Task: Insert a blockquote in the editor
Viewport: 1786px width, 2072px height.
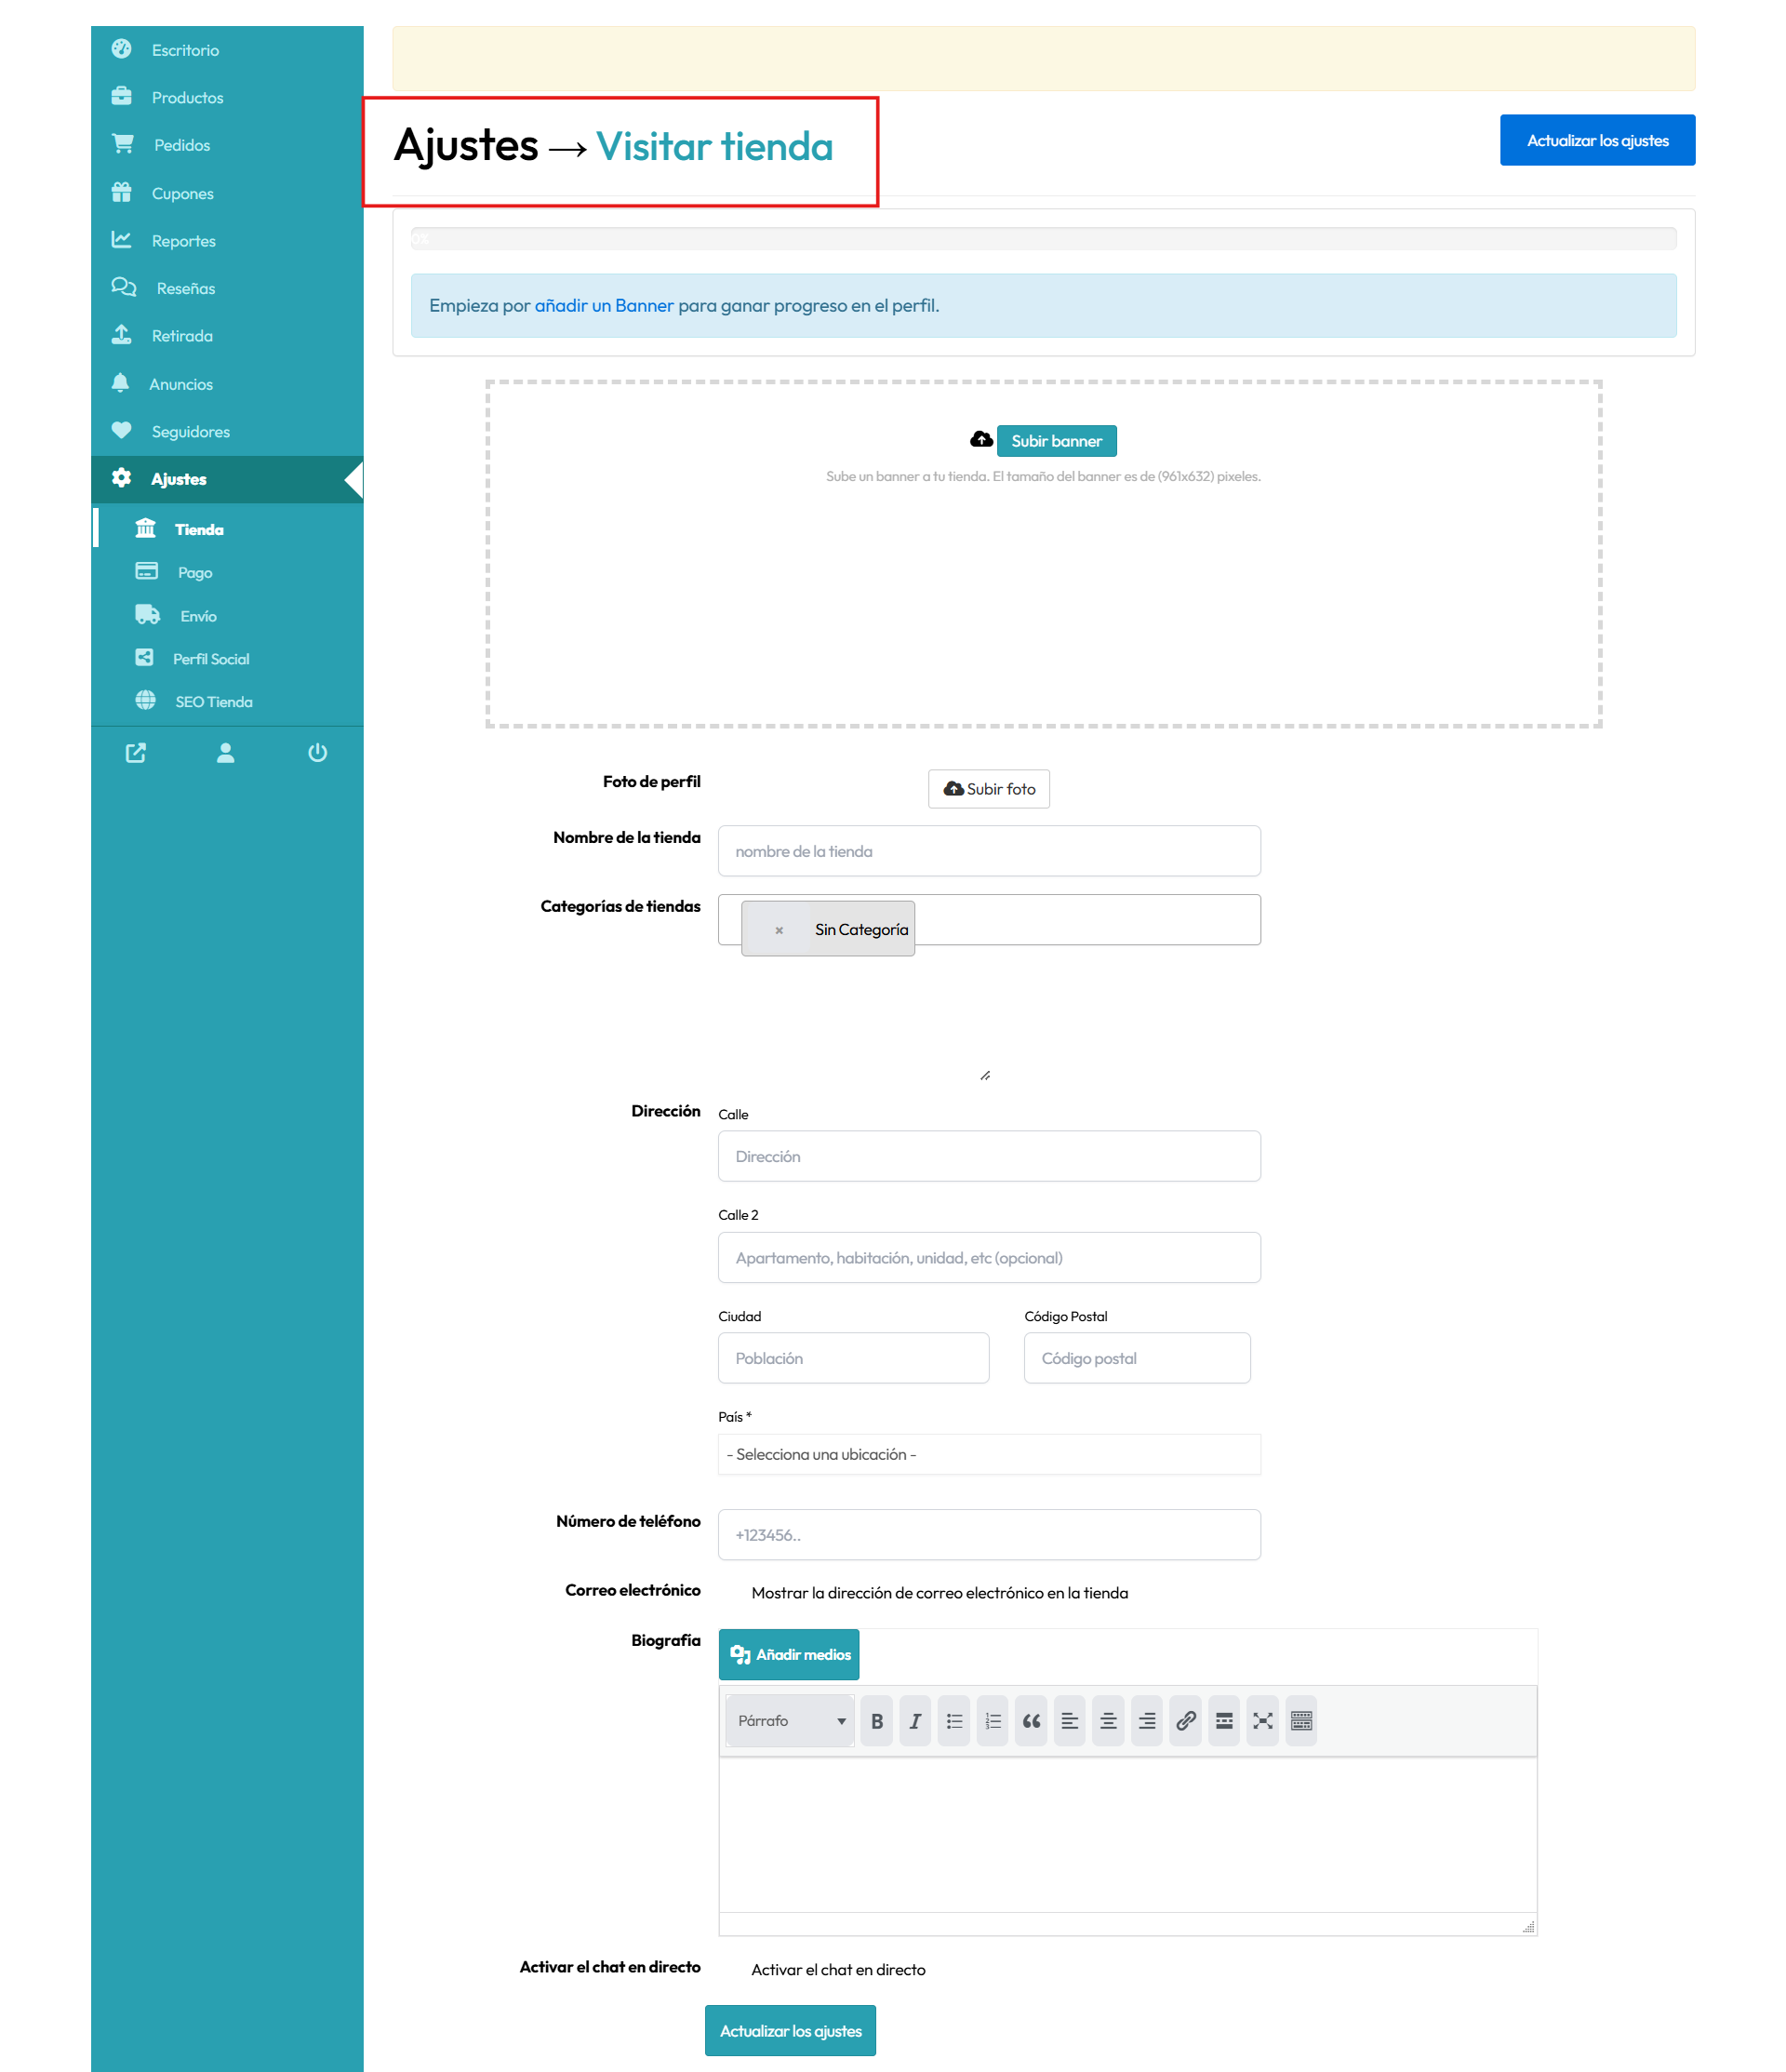Action: click(x=1031, y=1721)
